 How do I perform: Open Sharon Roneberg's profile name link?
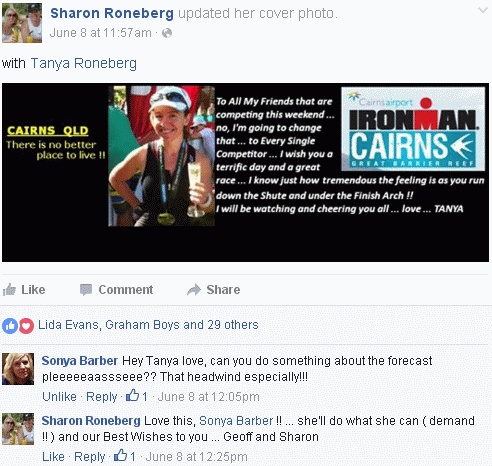point(112,13)
